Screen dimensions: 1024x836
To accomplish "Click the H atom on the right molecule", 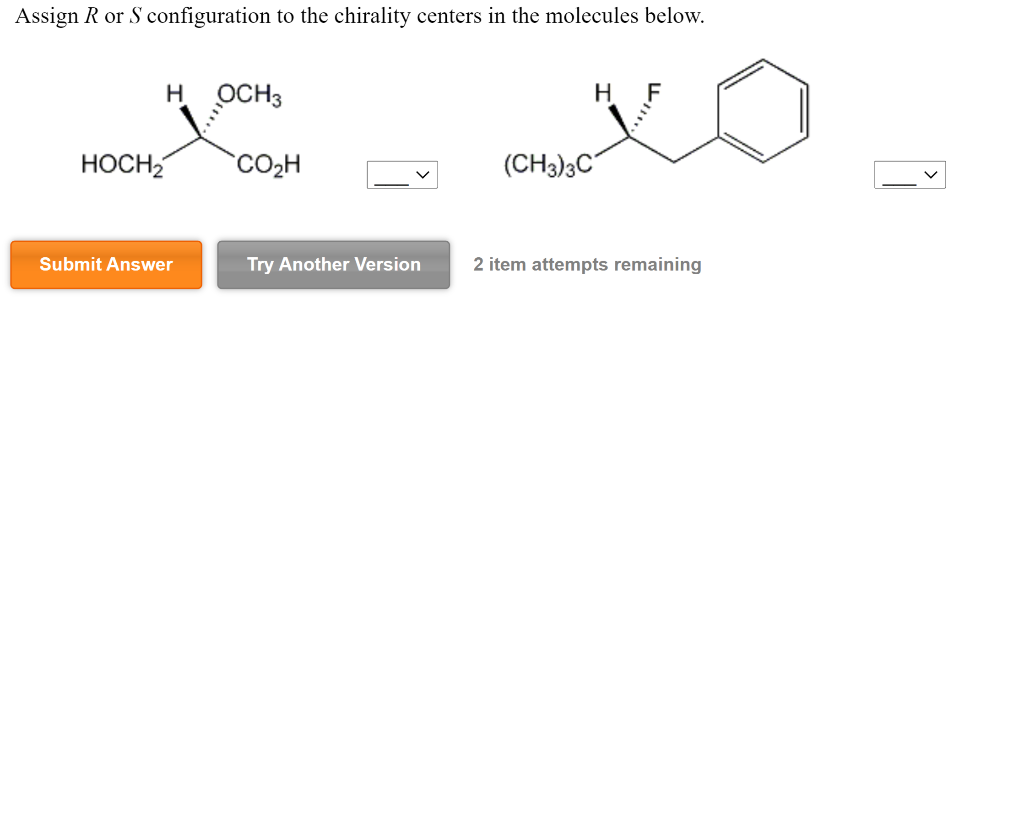I will [604, 93].
